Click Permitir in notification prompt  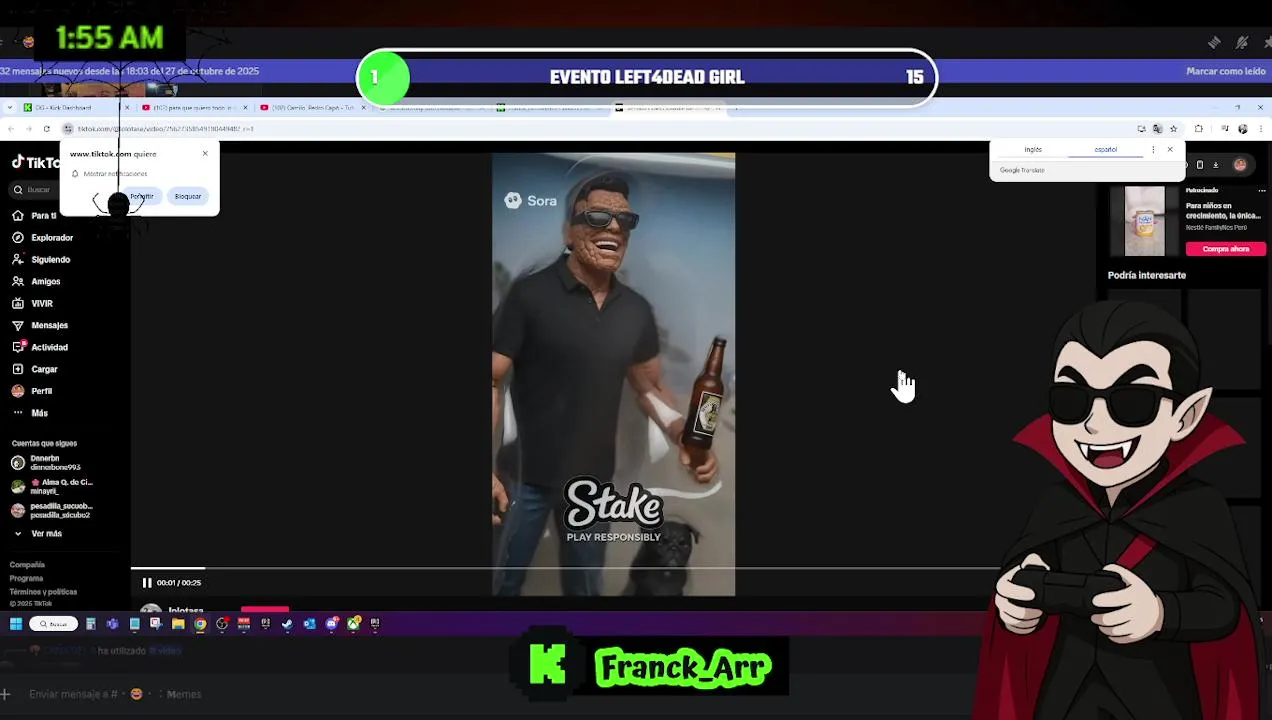(x=142, y=196)
